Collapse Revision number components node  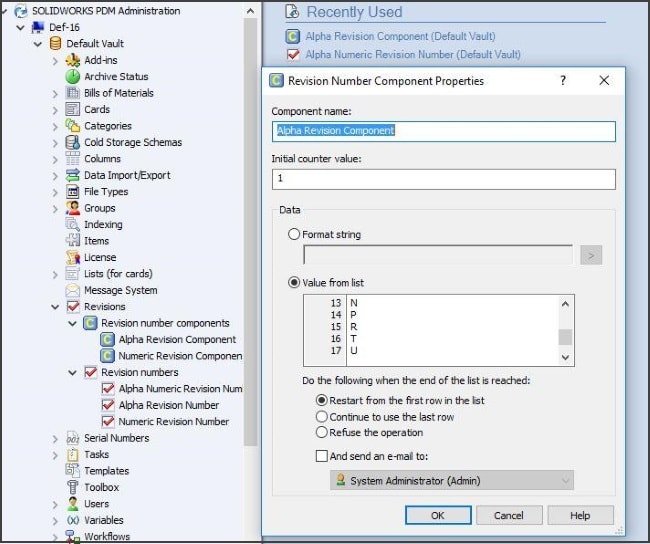(x=73, y=323)
